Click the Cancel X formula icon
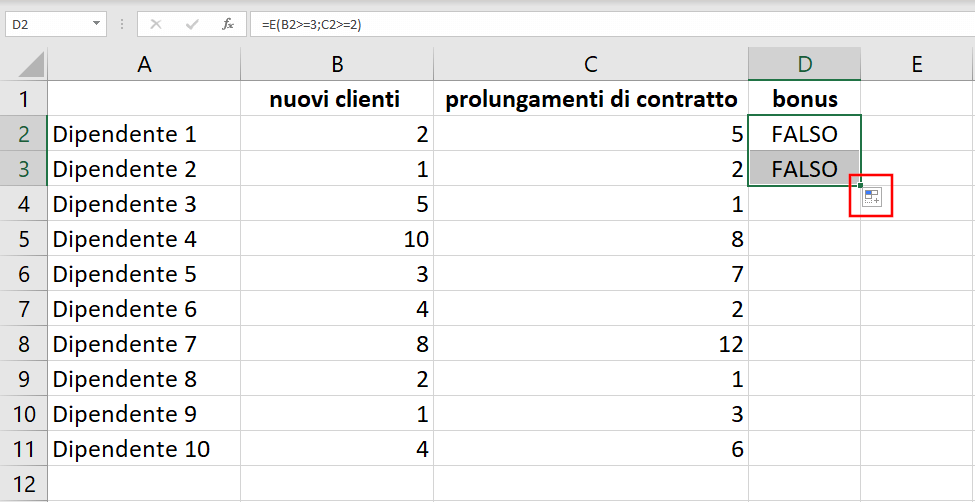Viewport: 975px width, 502px height. point(156,24)
